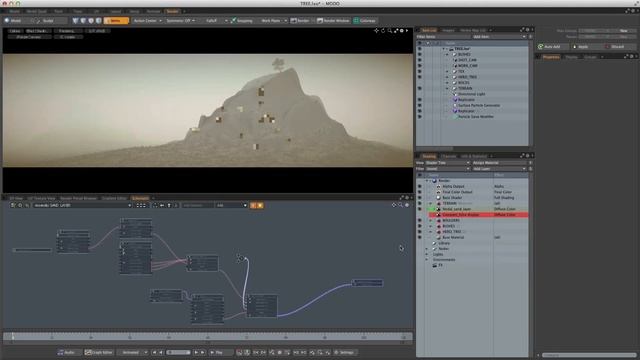Select Materials selection mode icon
The image size is (640, 360).
[99, 20]
